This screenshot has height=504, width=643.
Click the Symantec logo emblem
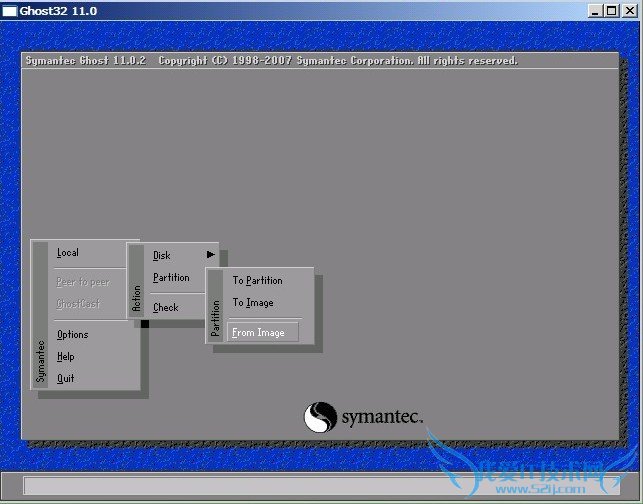coord(320,417)
